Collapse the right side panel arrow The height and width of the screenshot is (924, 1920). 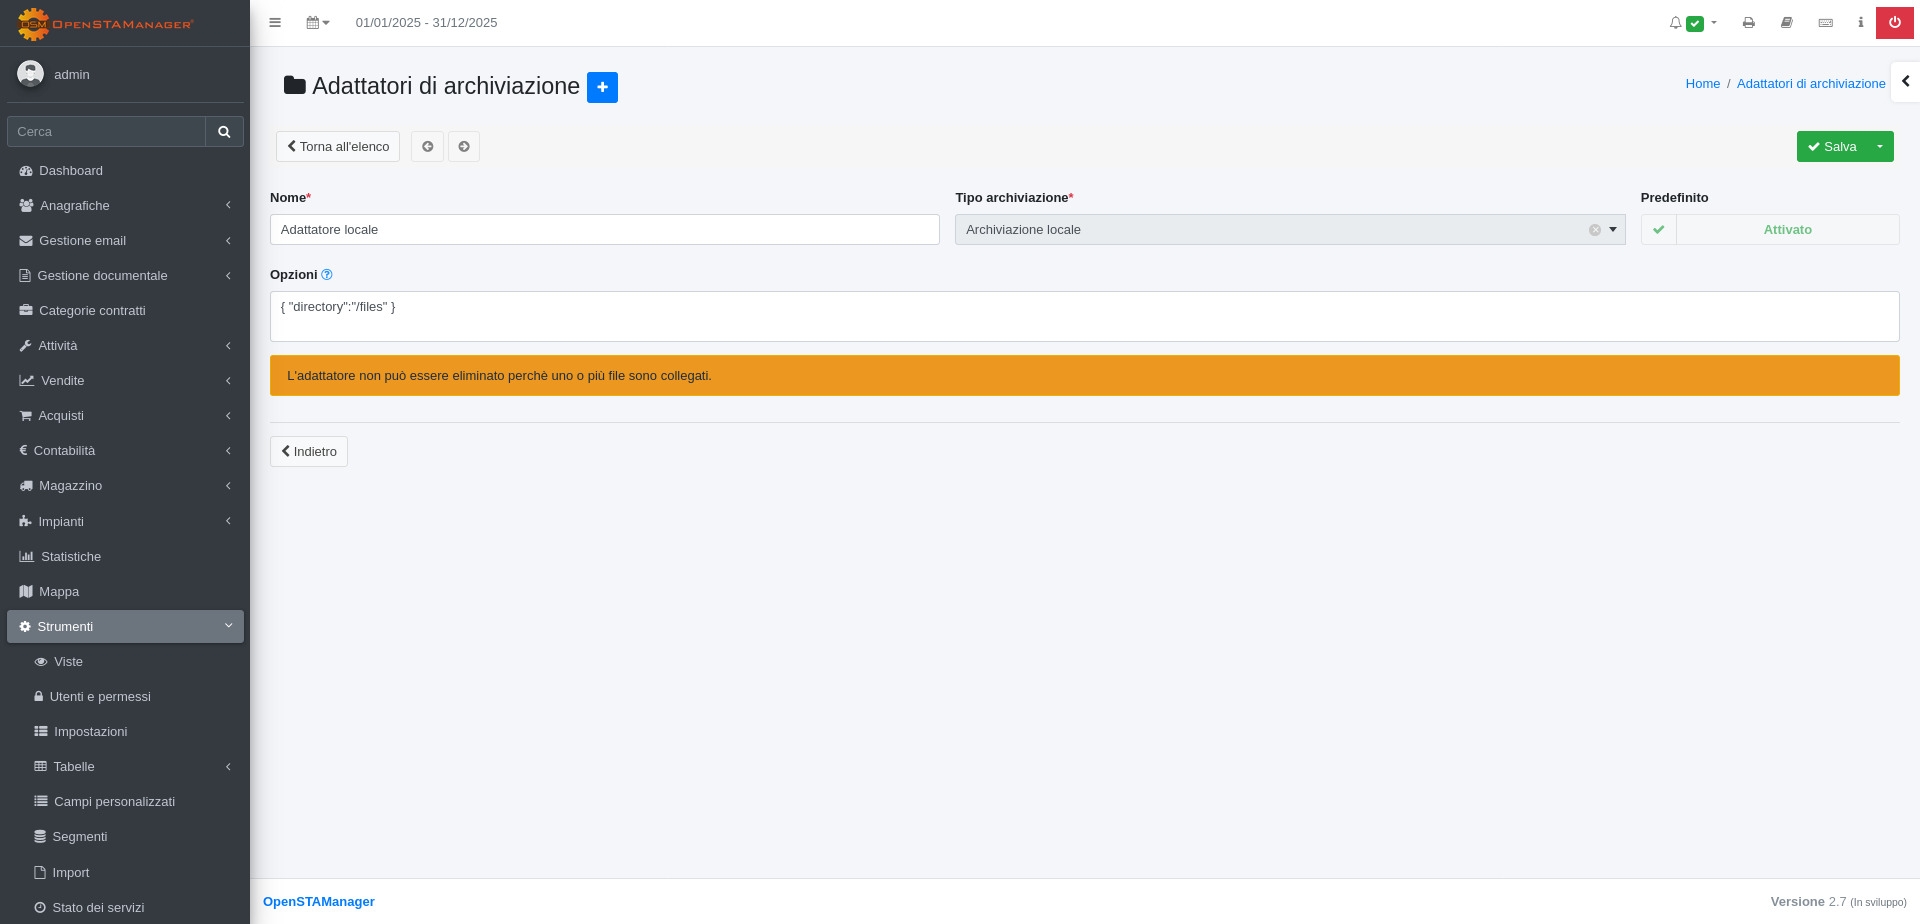point(1905,81)
